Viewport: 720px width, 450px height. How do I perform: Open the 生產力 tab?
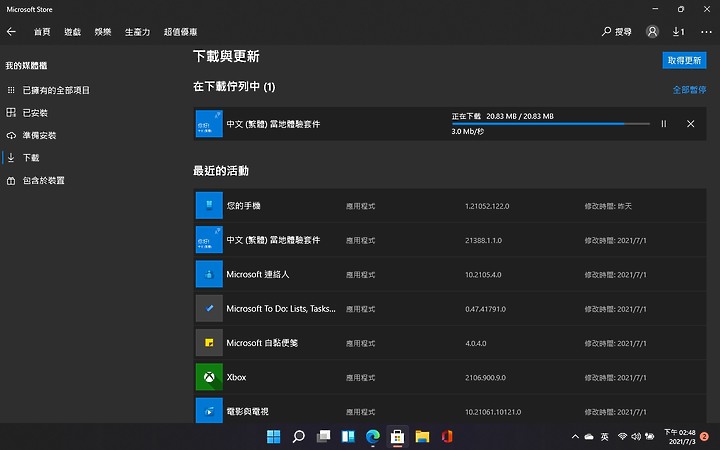[137, 32]
